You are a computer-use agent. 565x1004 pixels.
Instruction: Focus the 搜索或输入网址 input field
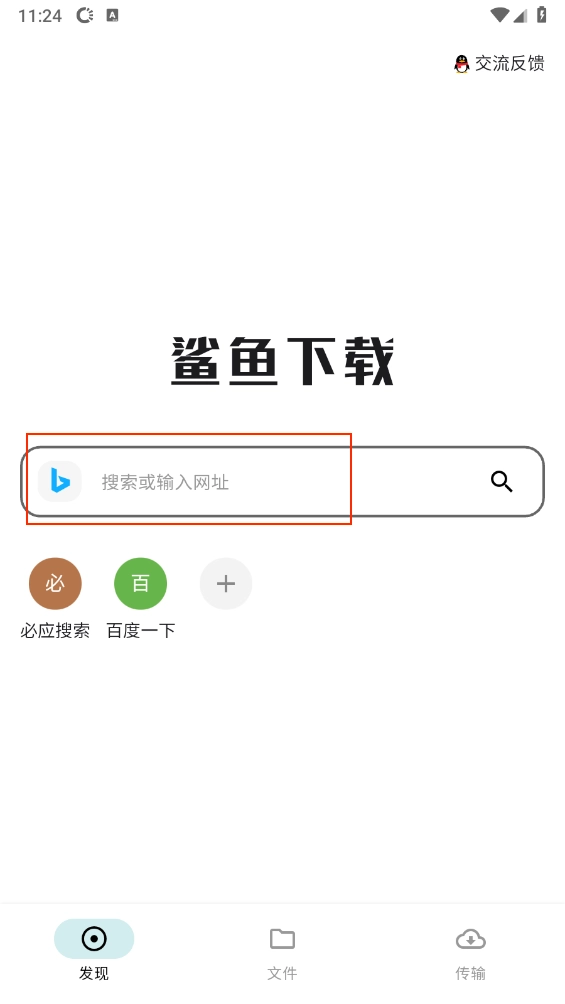[282, 482]
